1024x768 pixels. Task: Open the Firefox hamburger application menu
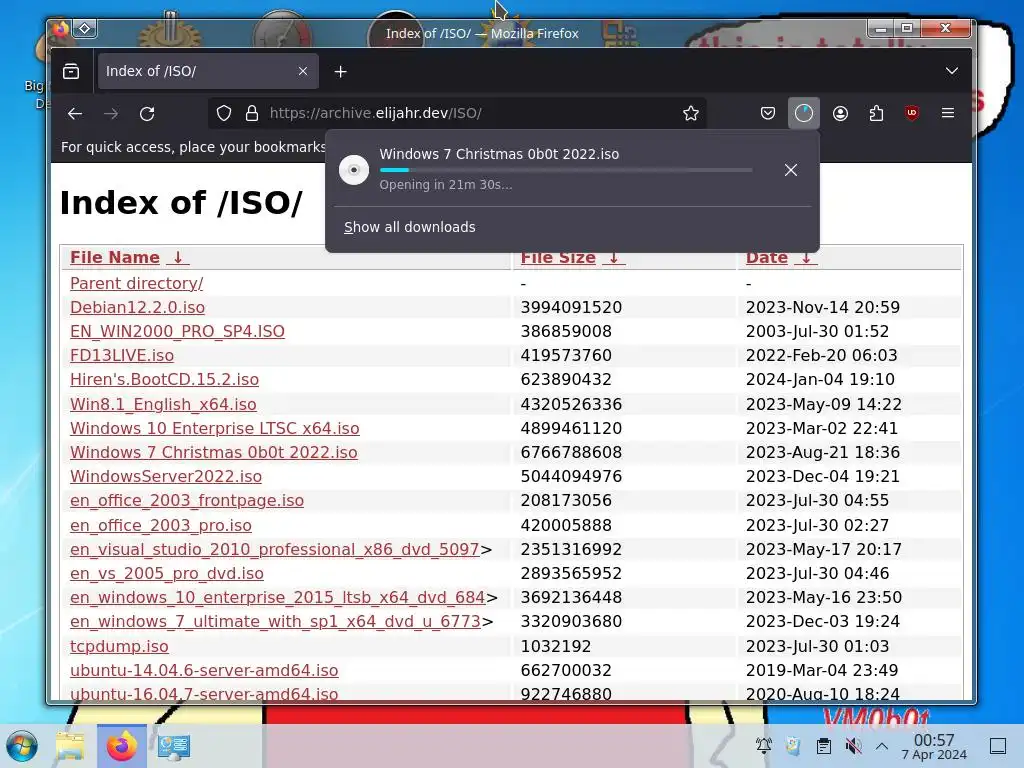point(948,114)
